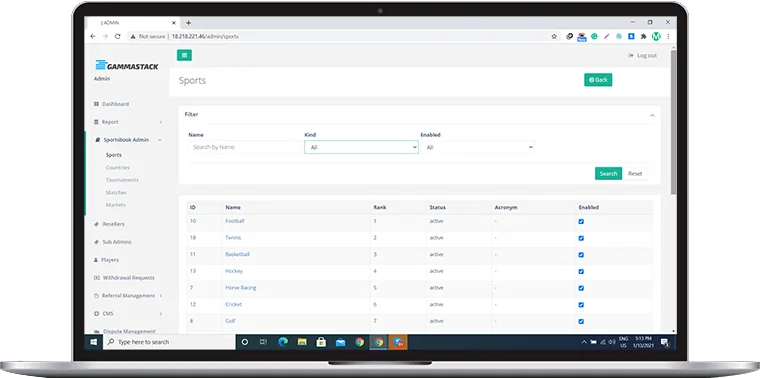Open the Enabled filter dropdown

coord(477,147)
